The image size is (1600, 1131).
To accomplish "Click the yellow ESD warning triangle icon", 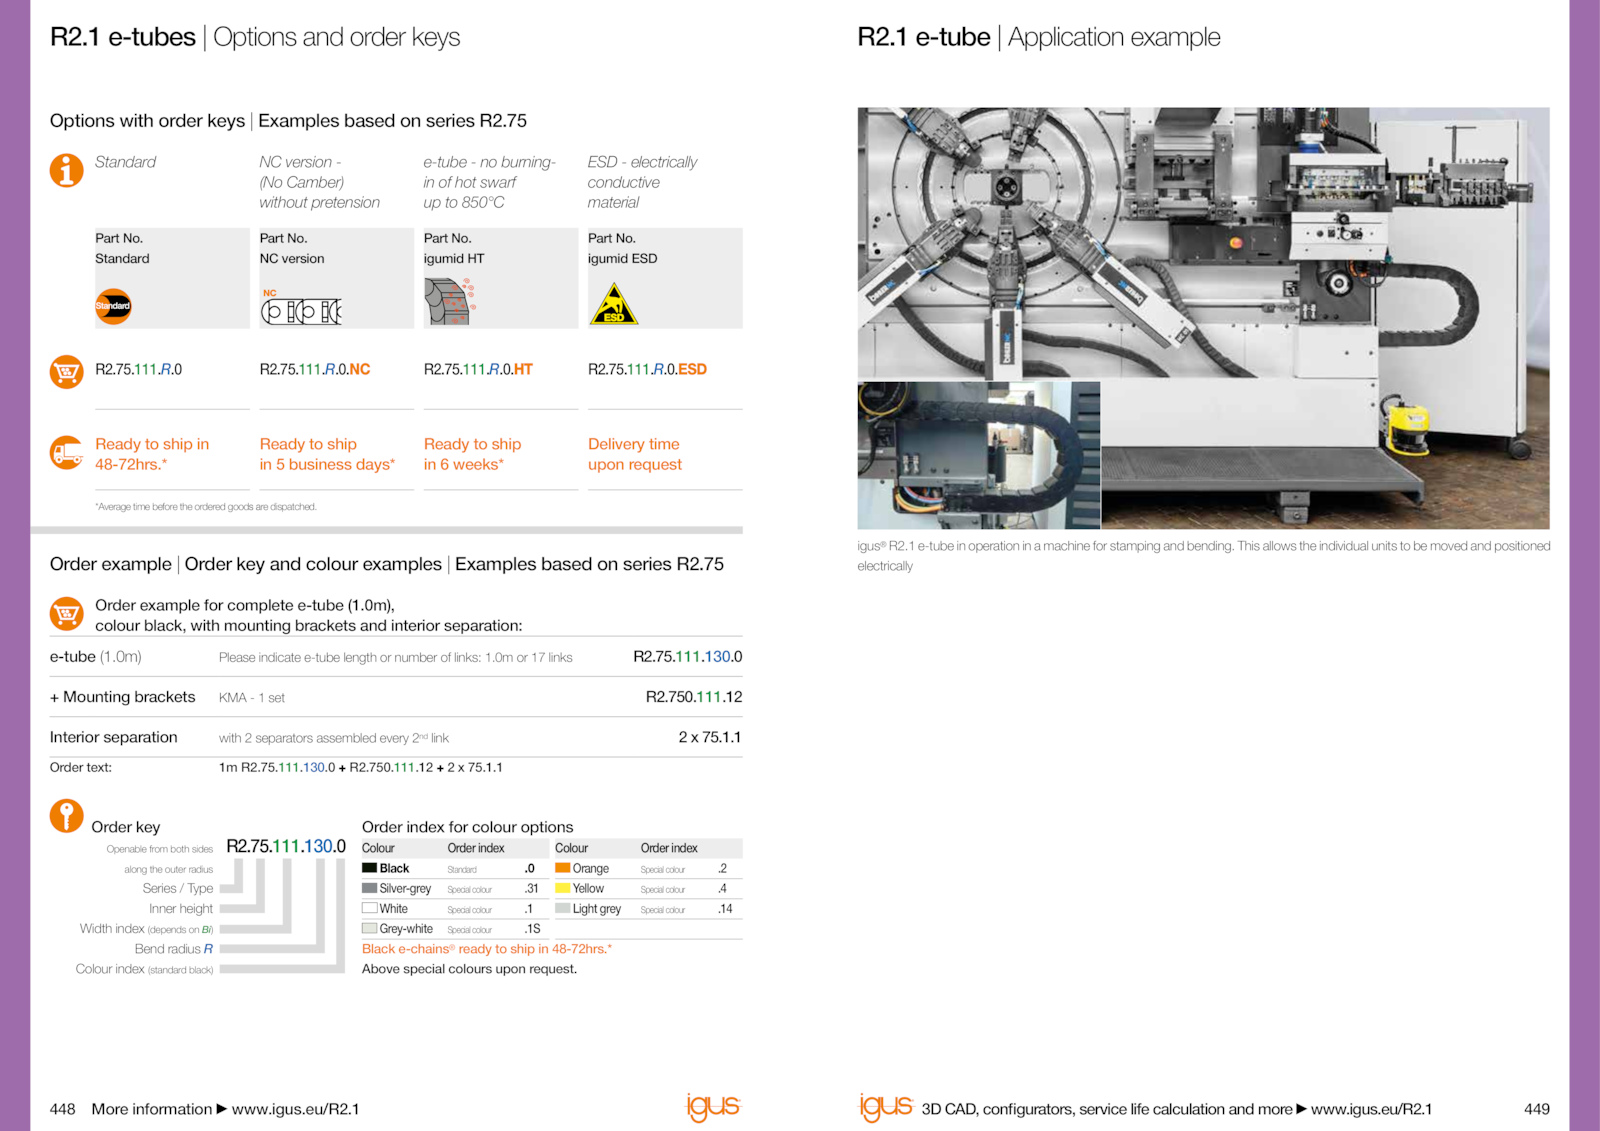I will point(614,304).
